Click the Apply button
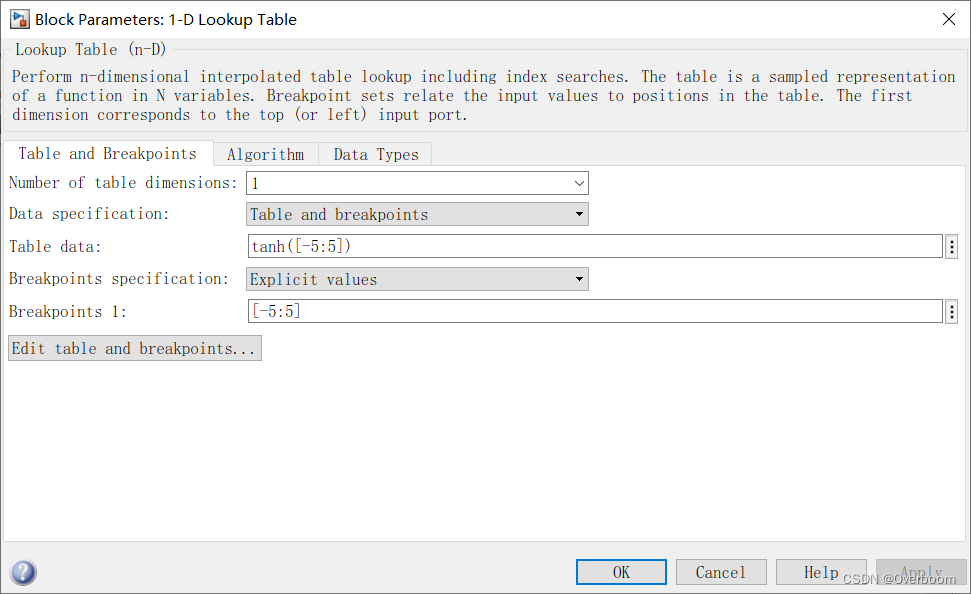The image size is (971, 594). [x=921, y=572]
